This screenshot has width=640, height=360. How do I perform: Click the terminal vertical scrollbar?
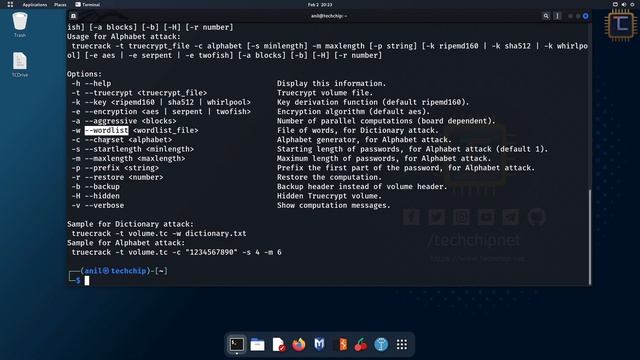[589, 237]
